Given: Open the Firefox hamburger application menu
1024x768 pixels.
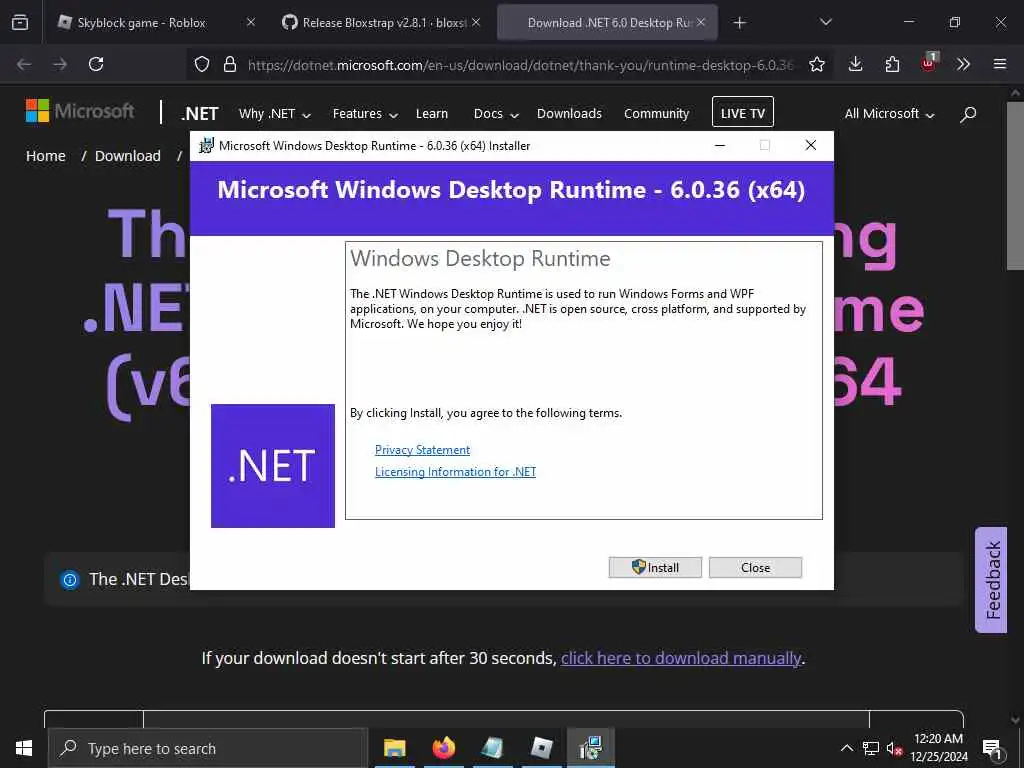Looking at the screenshot, I should 999,64.
